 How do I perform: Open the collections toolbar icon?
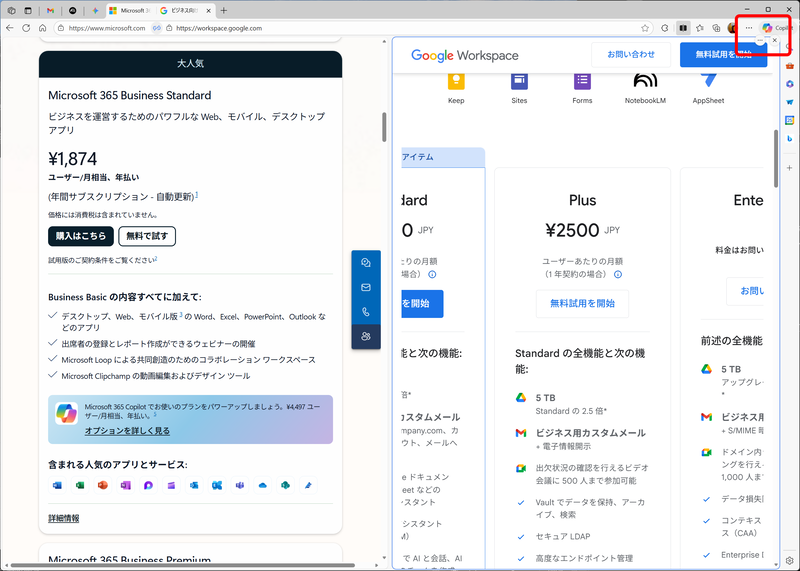click(x=716, y=28)
